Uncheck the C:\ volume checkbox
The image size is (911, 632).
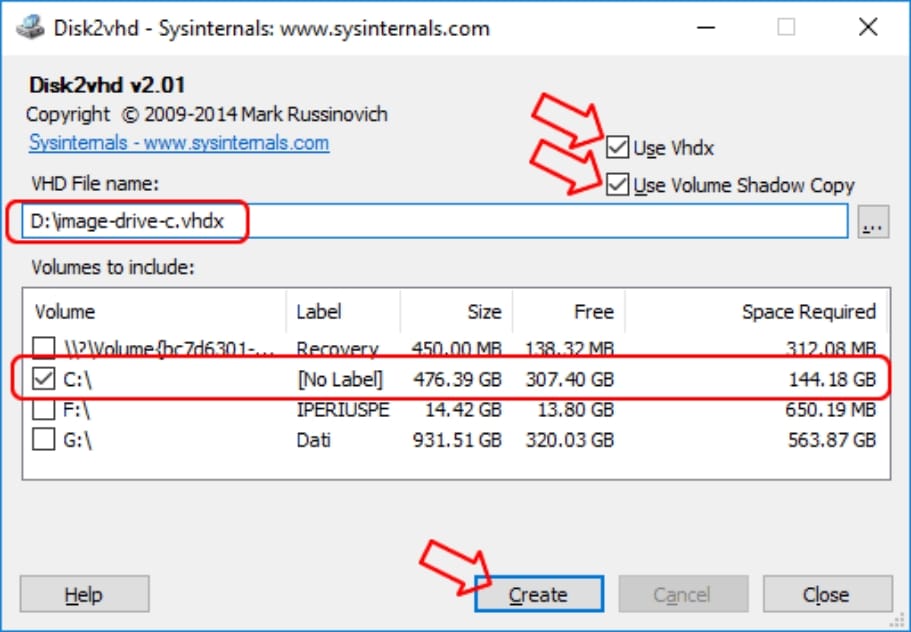(45, 380)
